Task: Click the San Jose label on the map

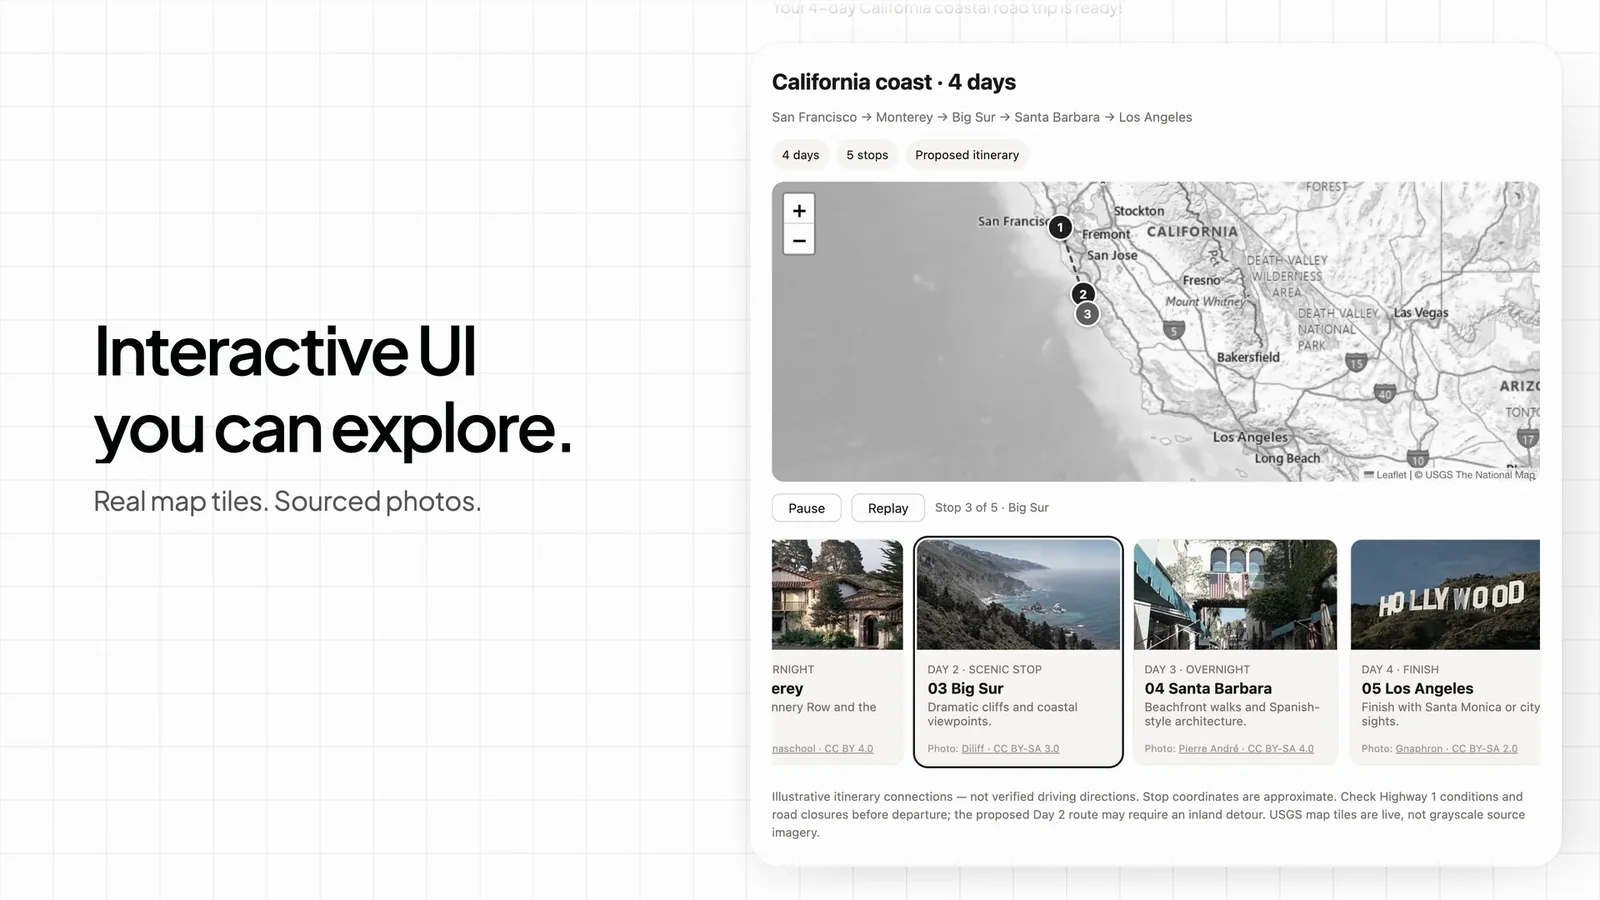Action: [x=1112, y=255]
